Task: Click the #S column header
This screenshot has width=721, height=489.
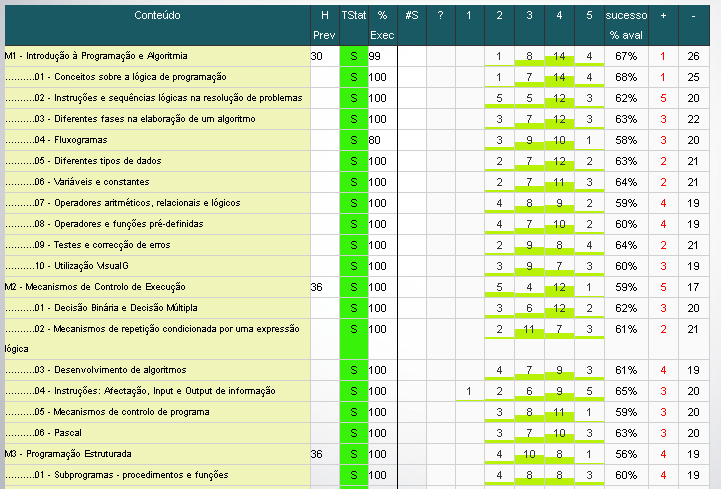Action: [412, 16]
